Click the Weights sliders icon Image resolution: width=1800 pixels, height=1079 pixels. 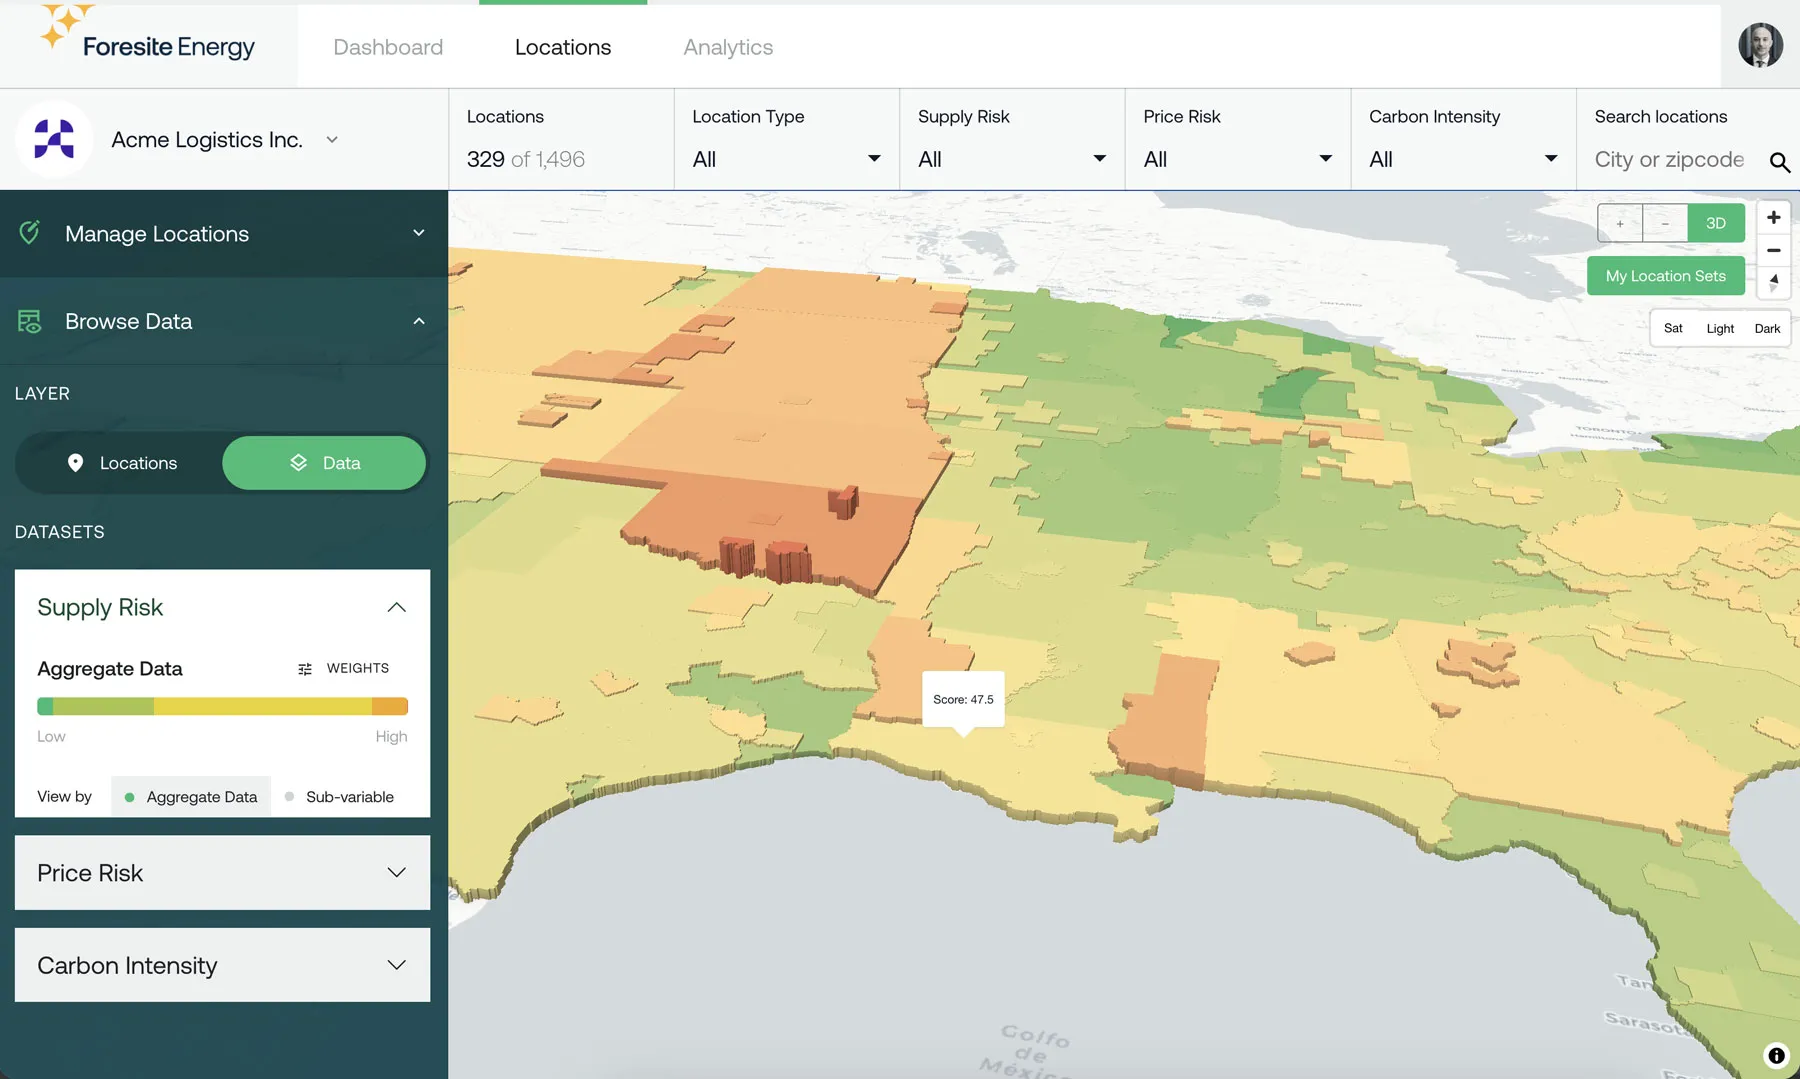coord(305,669)
